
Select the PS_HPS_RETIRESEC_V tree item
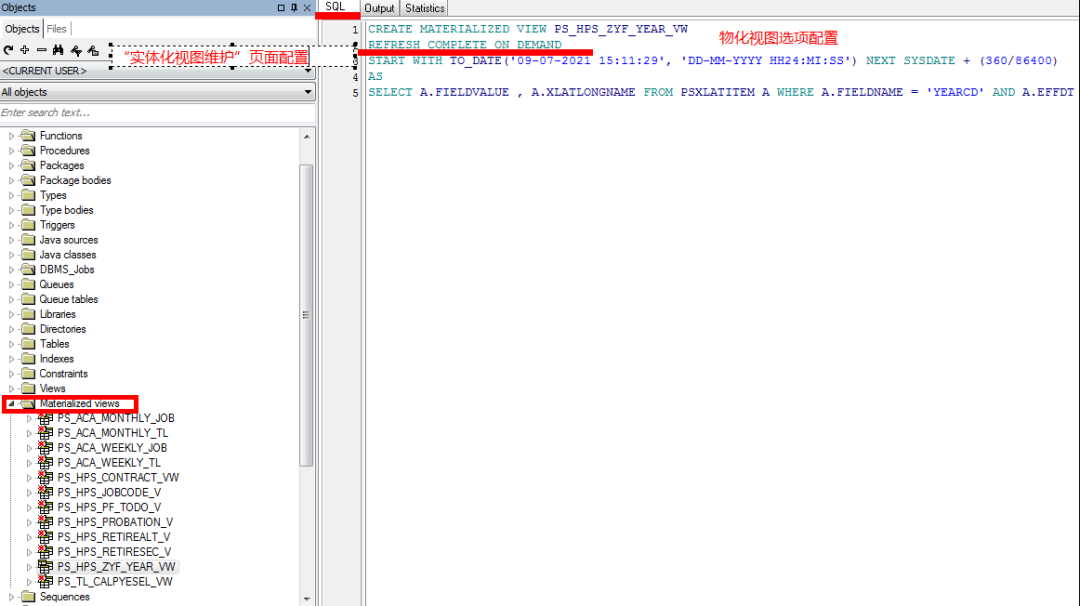(114, 552)
